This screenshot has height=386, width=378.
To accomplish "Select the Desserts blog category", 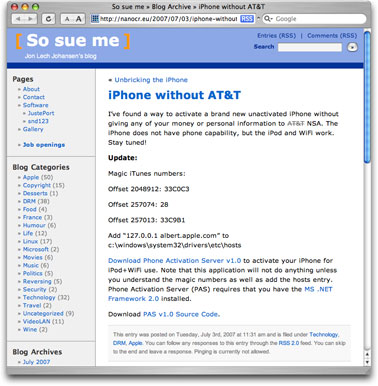I will (x=35, y=193).
